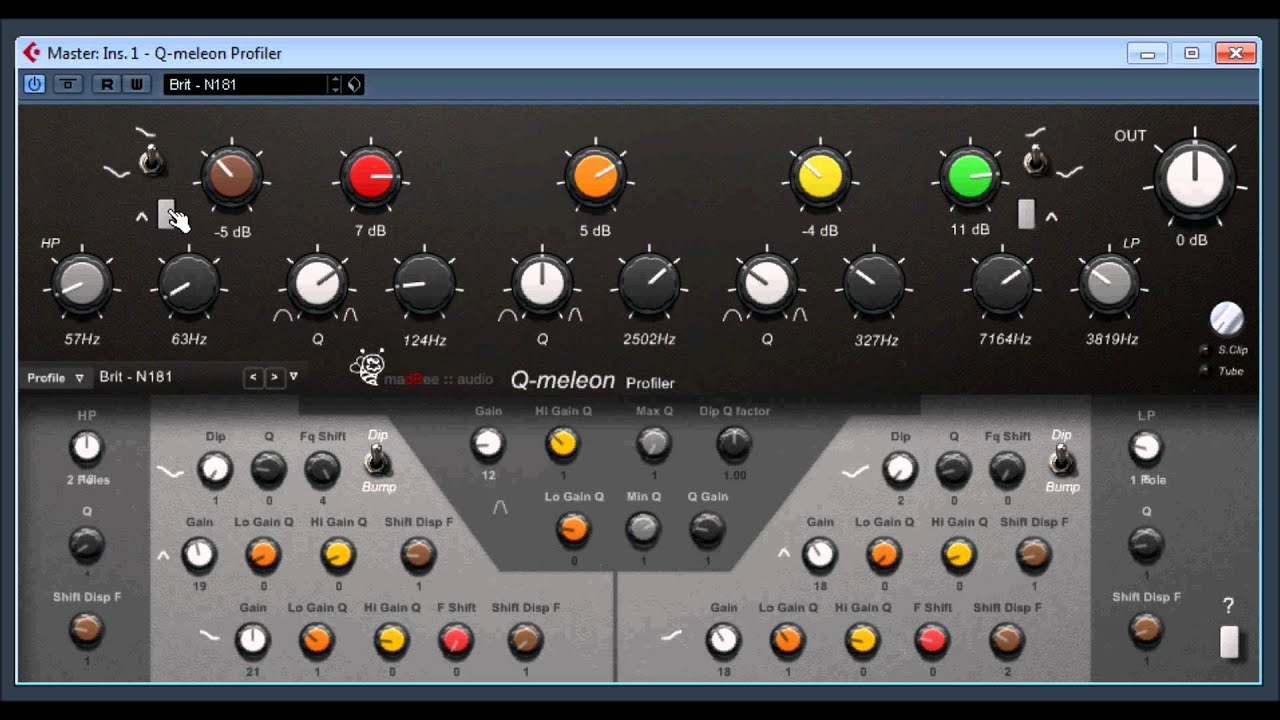Enable Write automation W button

point(136,84)
